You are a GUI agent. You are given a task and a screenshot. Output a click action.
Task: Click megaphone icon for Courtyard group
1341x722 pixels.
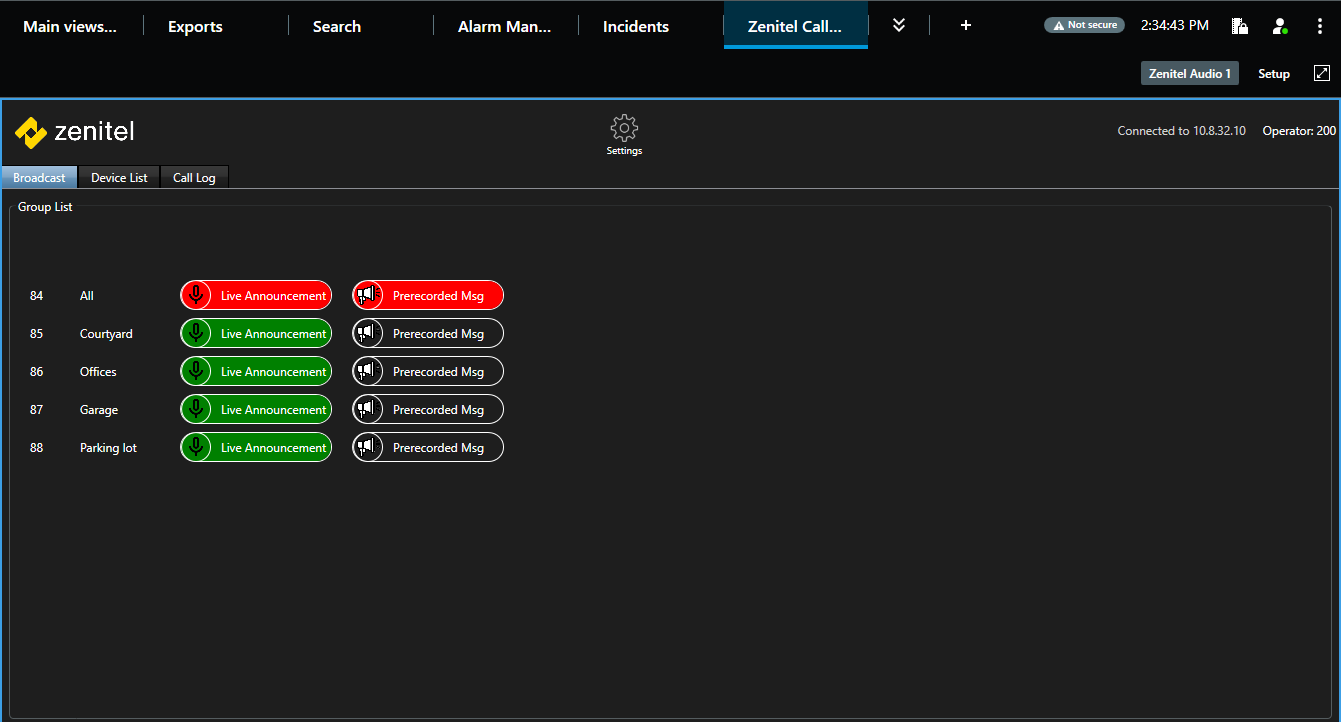pos(367,334)
